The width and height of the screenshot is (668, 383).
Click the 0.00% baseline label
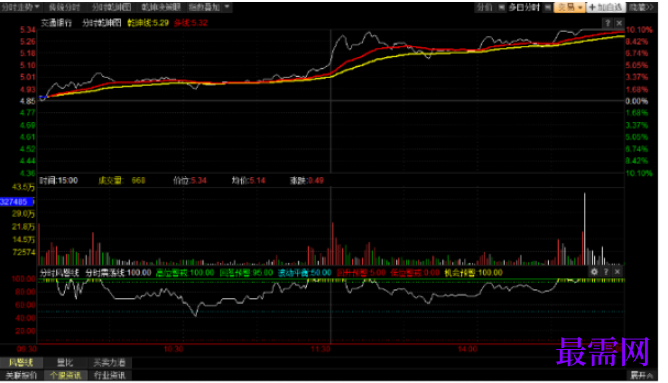pos(636,101)
